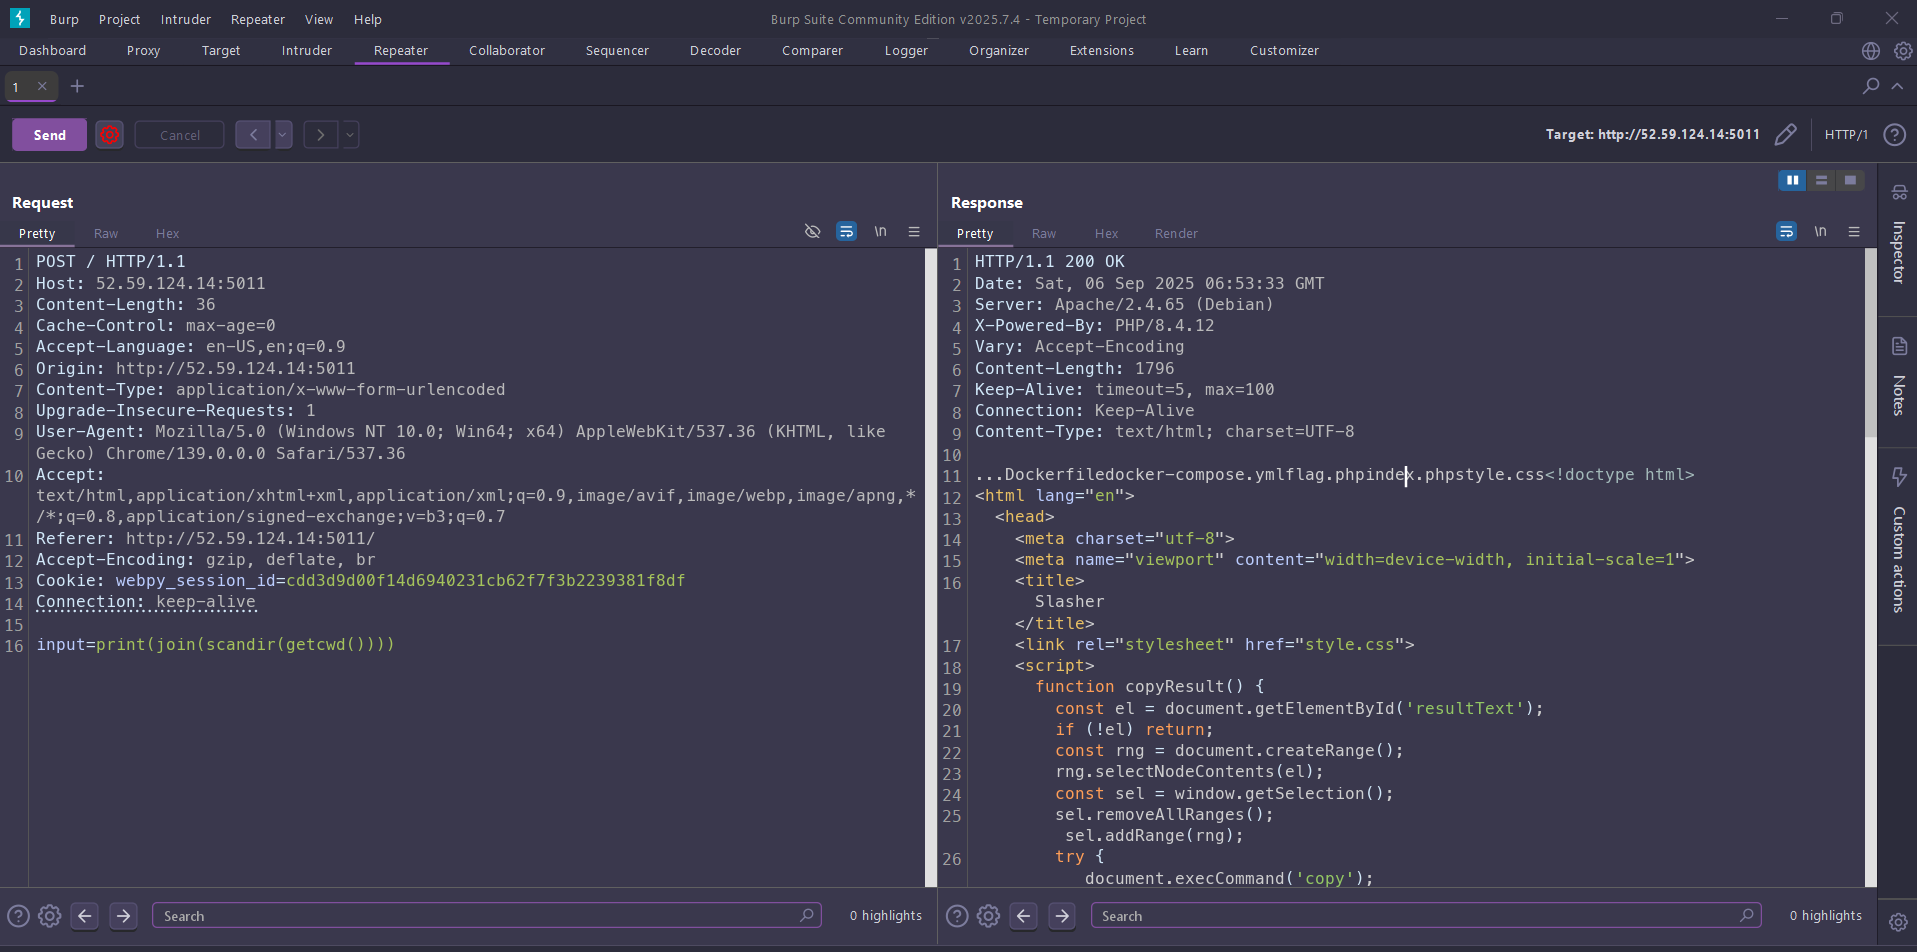Click the globe icon in the top toolbar

pos(1870,50)
